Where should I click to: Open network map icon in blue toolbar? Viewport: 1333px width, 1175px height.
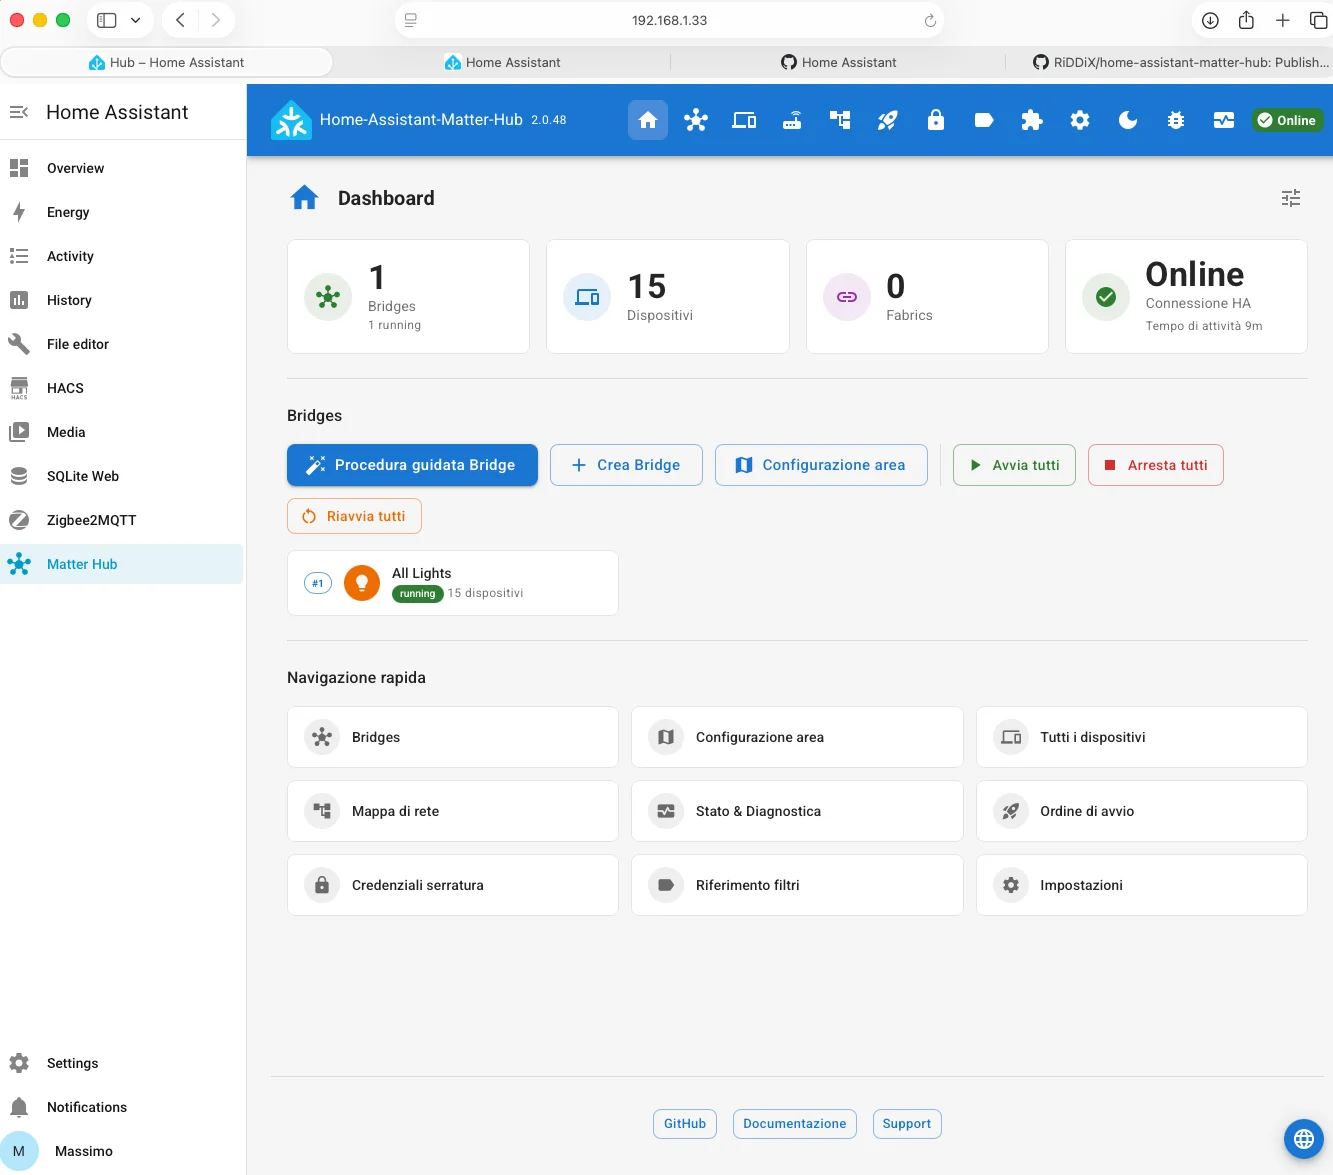pos(840,120)
